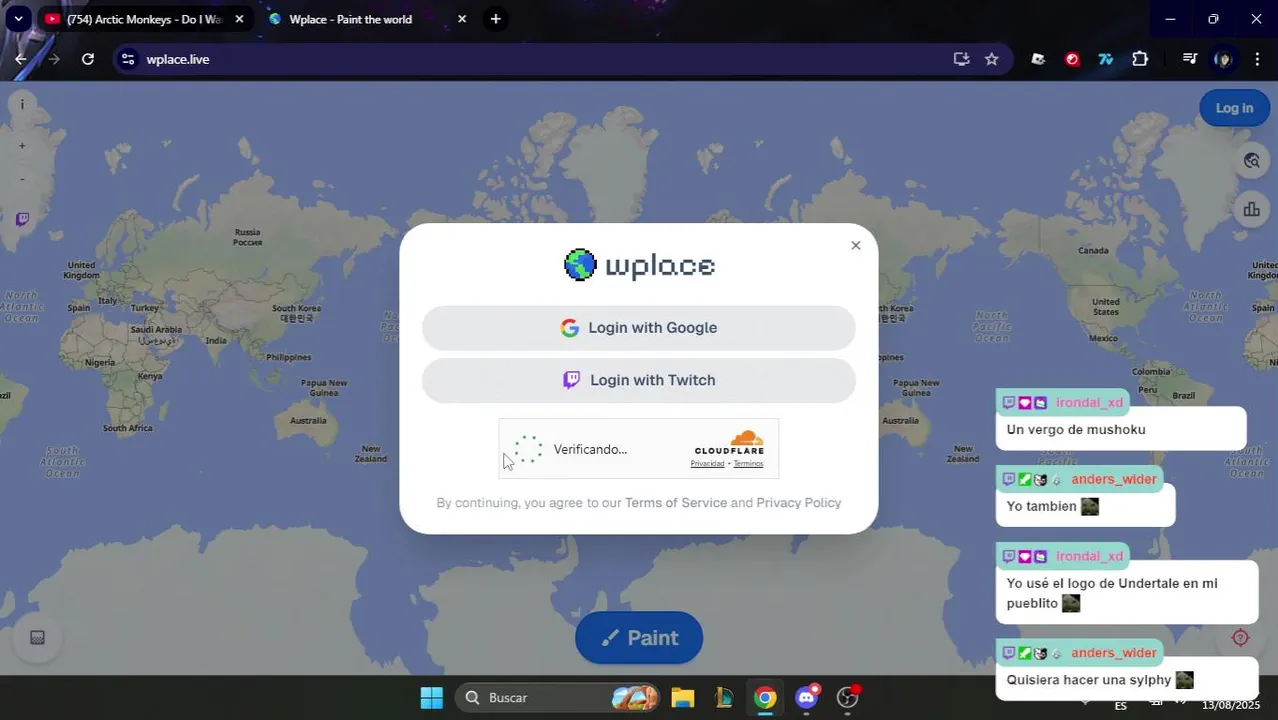Open Cloudflare Terminos link
The height and width of the screenshot is (720, 1278).
click(748, 464)
